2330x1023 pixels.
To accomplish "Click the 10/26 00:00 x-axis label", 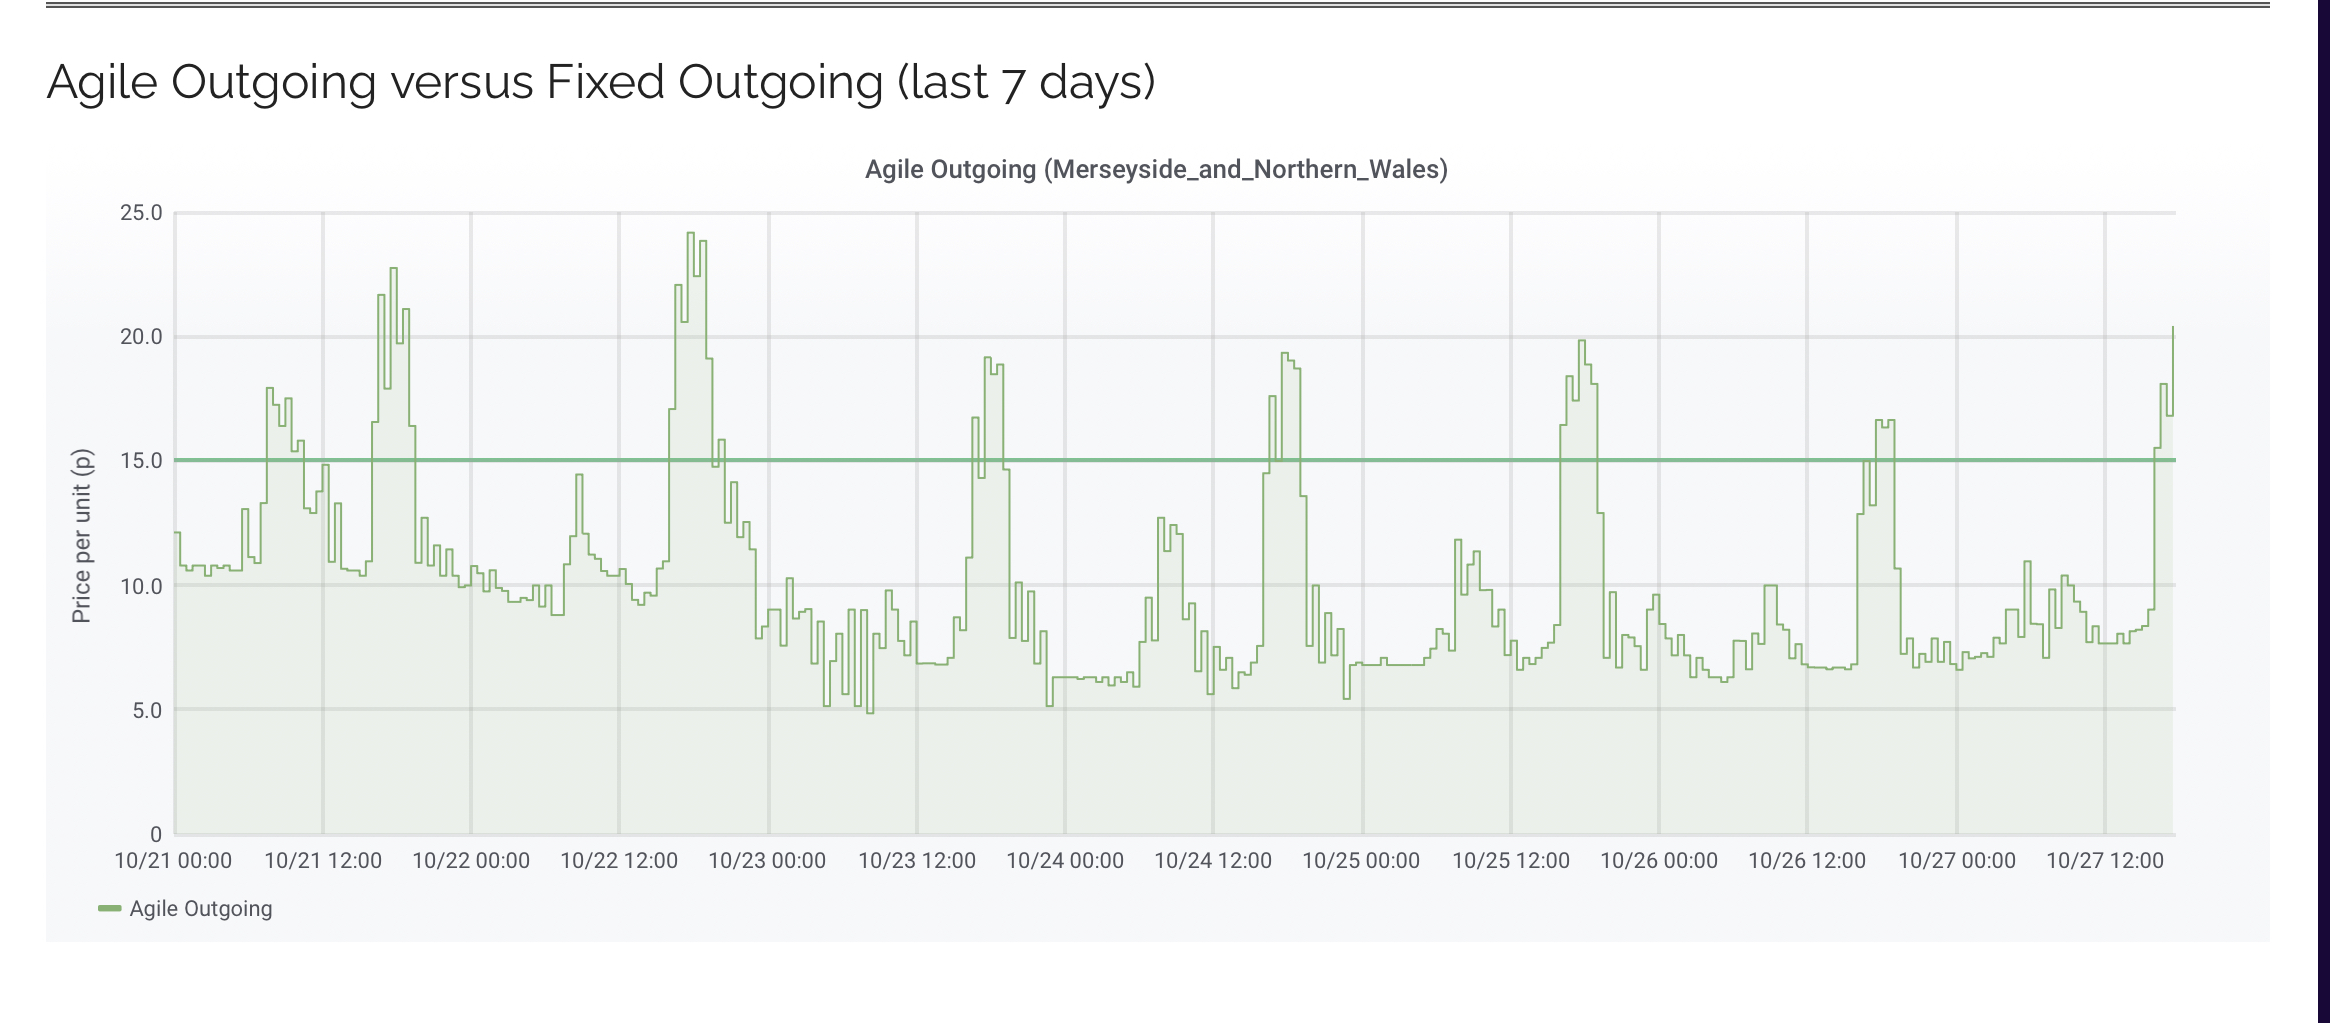I will click(1658, 861).
